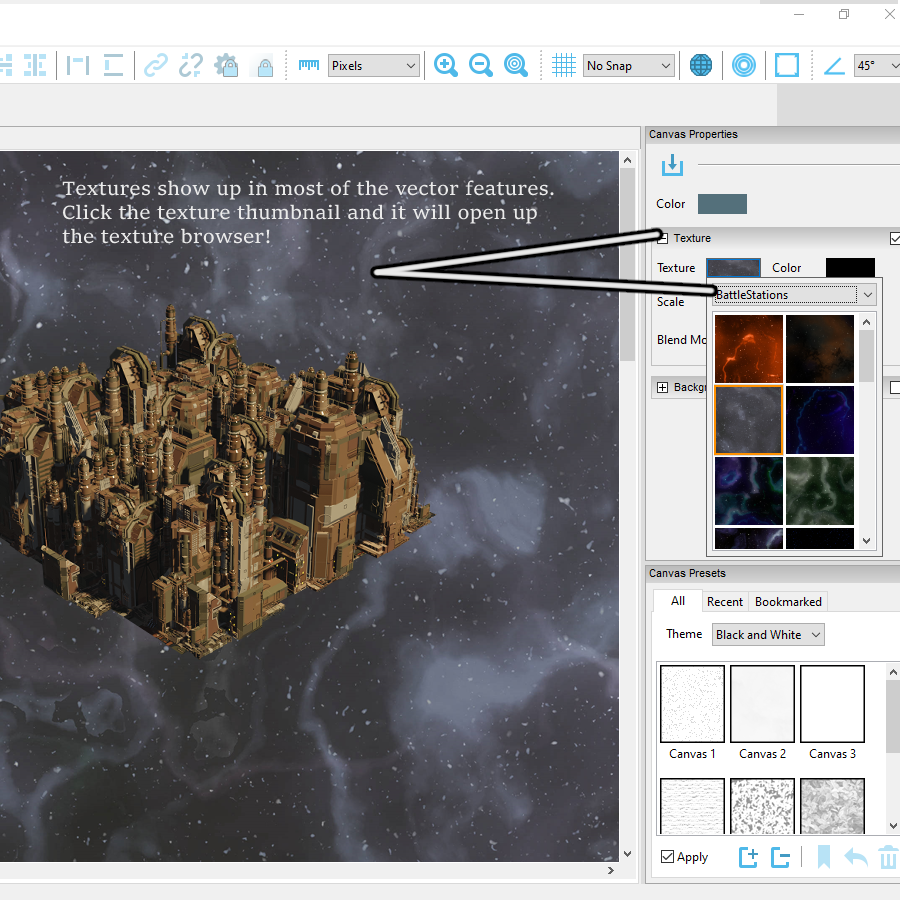Click the Canvas Properties panel title

(693, 134)
